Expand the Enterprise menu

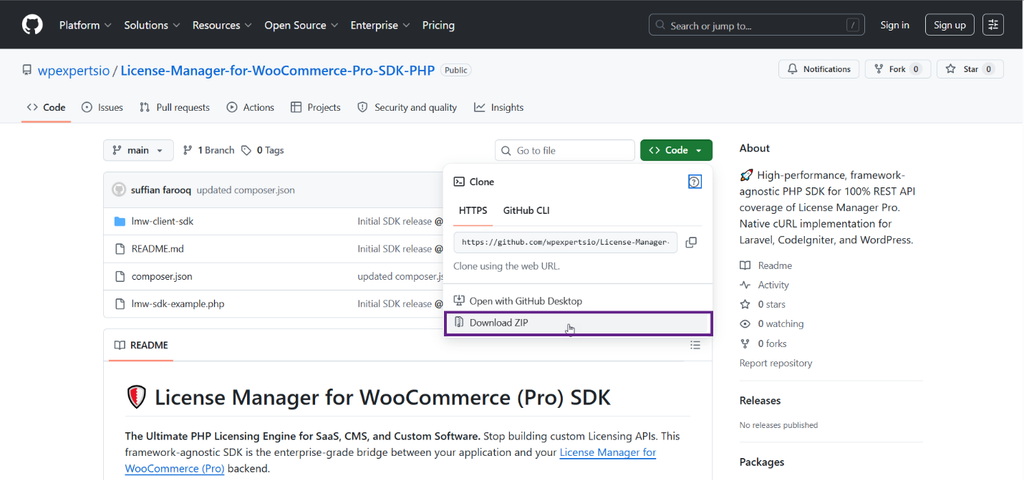click(380, 25)
